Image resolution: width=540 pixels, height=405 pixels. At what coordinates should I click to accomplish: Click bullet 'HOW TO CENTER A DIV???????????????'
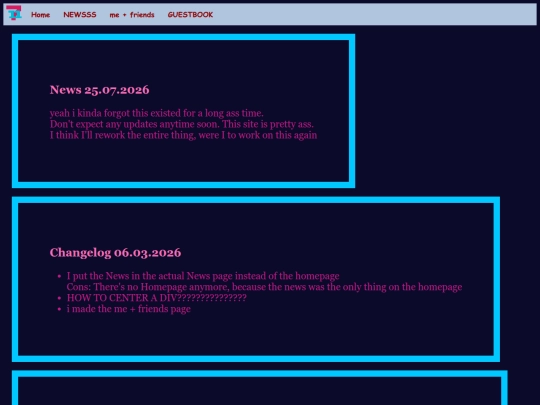tap(157, 298)
